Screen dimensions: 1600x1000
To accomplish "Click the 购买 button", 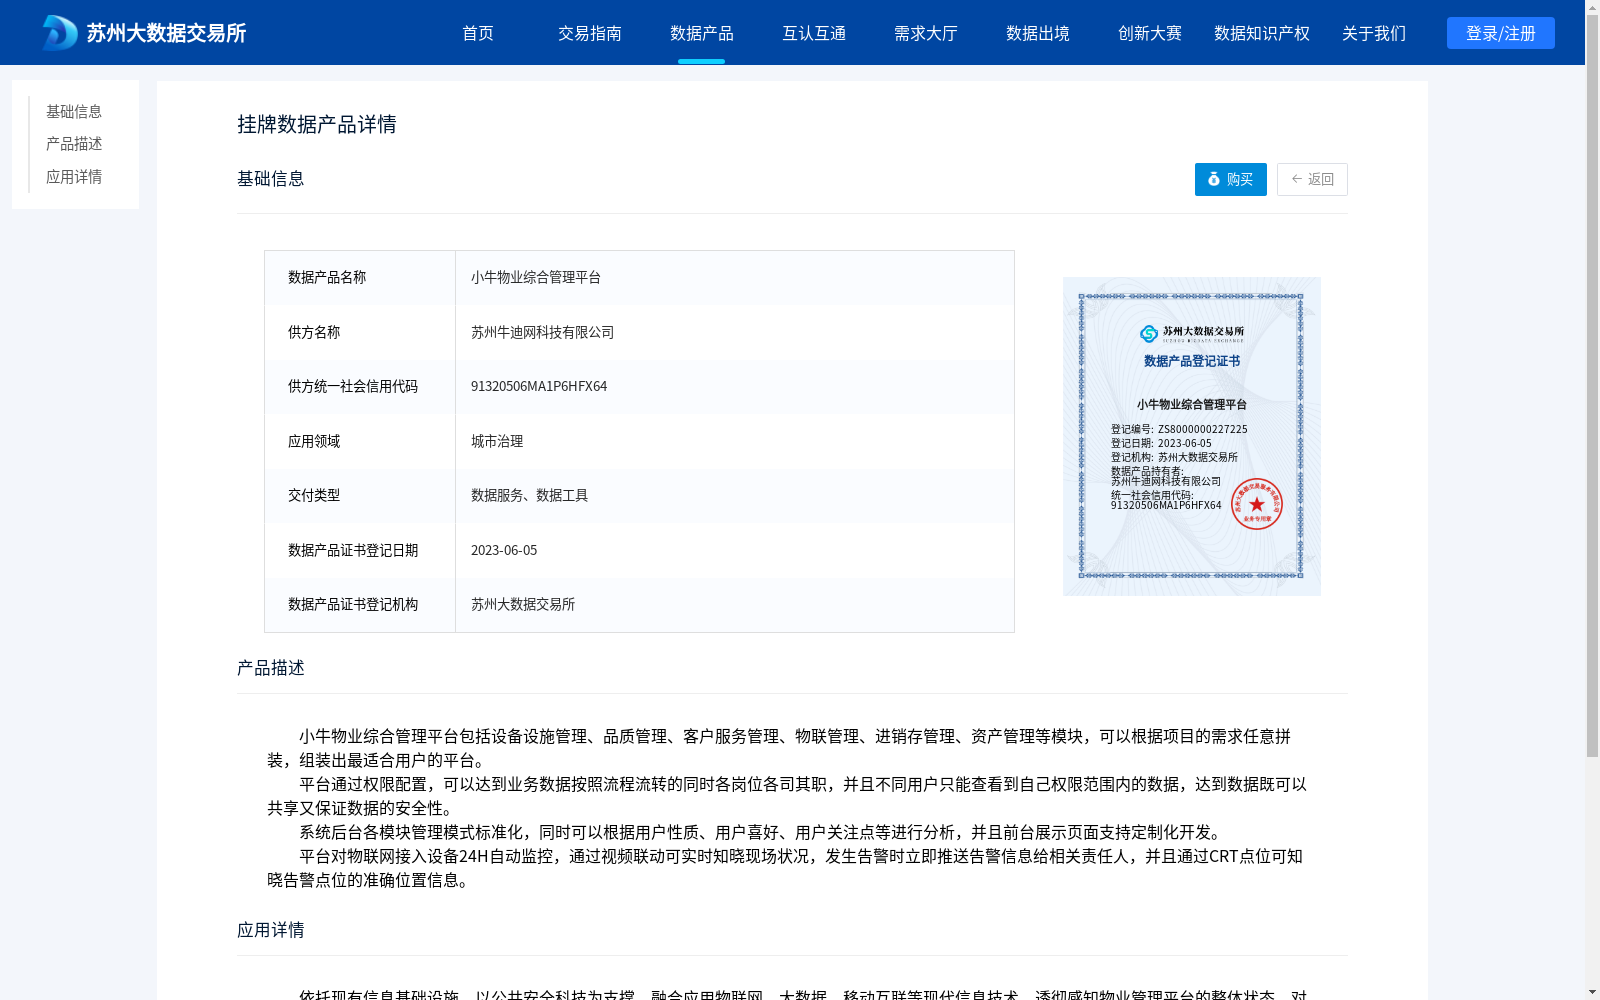I will (x=1231, y=179).
